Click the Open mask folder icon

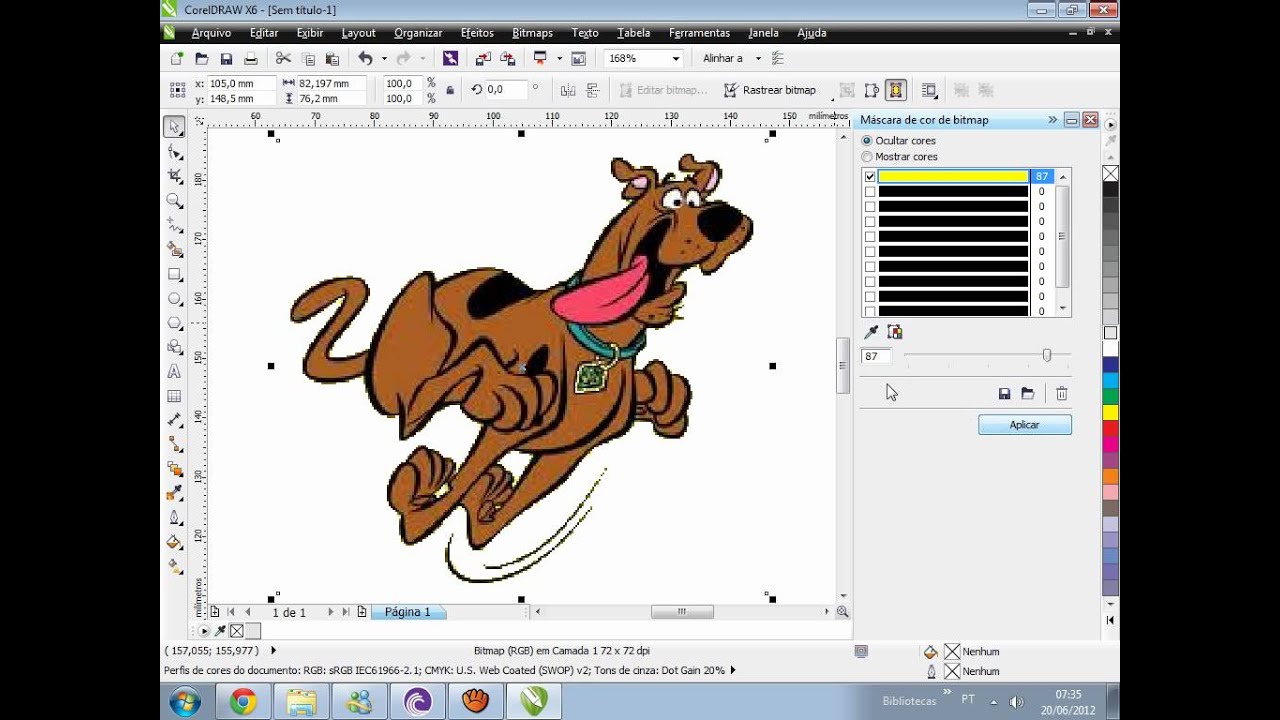(1027, 394)
